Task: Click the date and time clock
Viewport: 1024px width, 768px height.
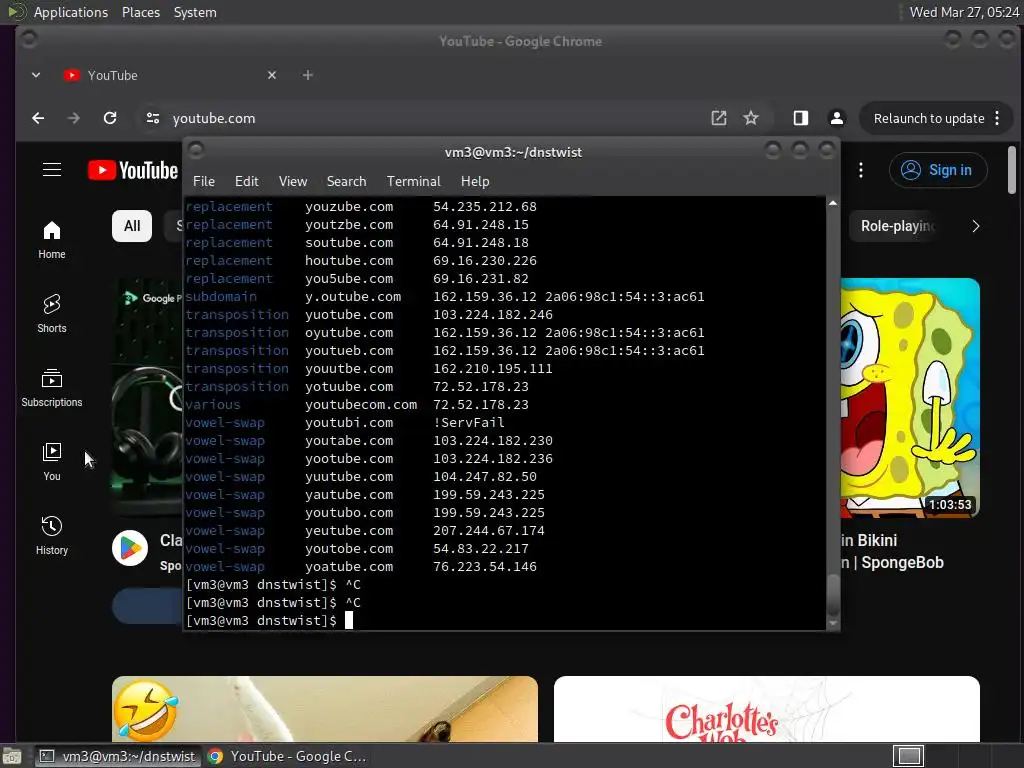Action: coord(964,12)
